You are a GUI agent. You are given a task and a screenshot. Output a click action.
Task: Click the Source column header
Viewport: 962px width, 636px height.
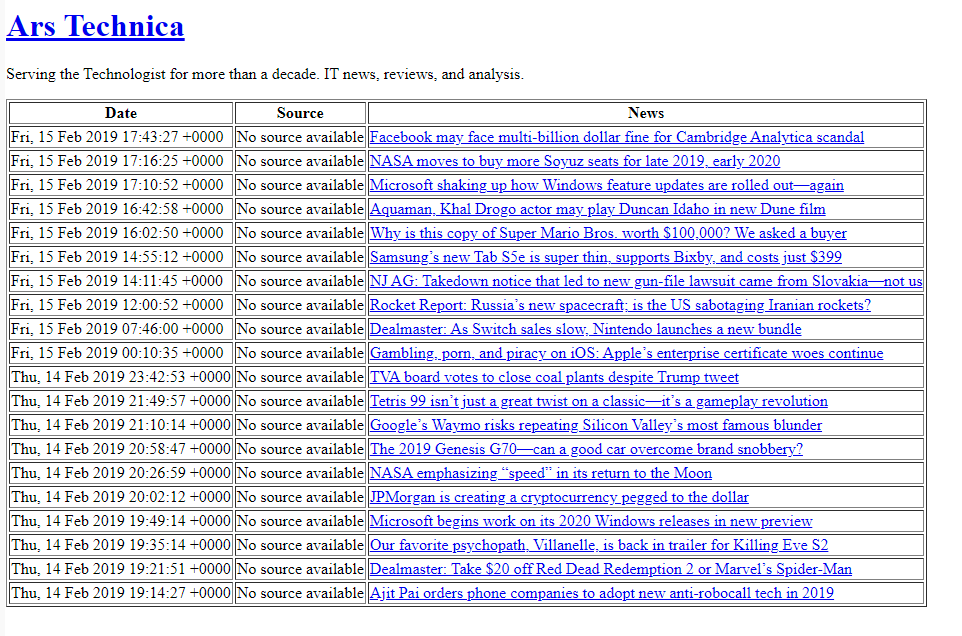[300, 113]
